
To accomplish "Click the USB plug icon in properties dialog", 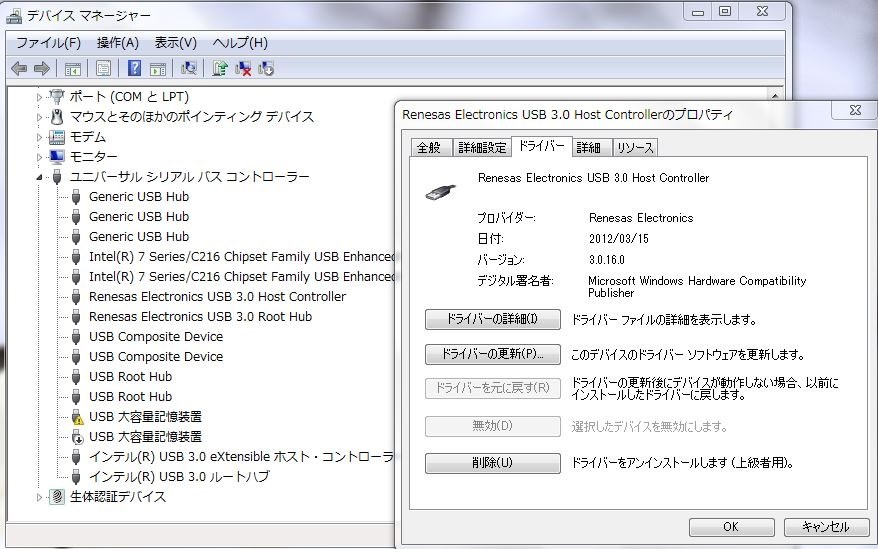I will [x=440, y=192].
